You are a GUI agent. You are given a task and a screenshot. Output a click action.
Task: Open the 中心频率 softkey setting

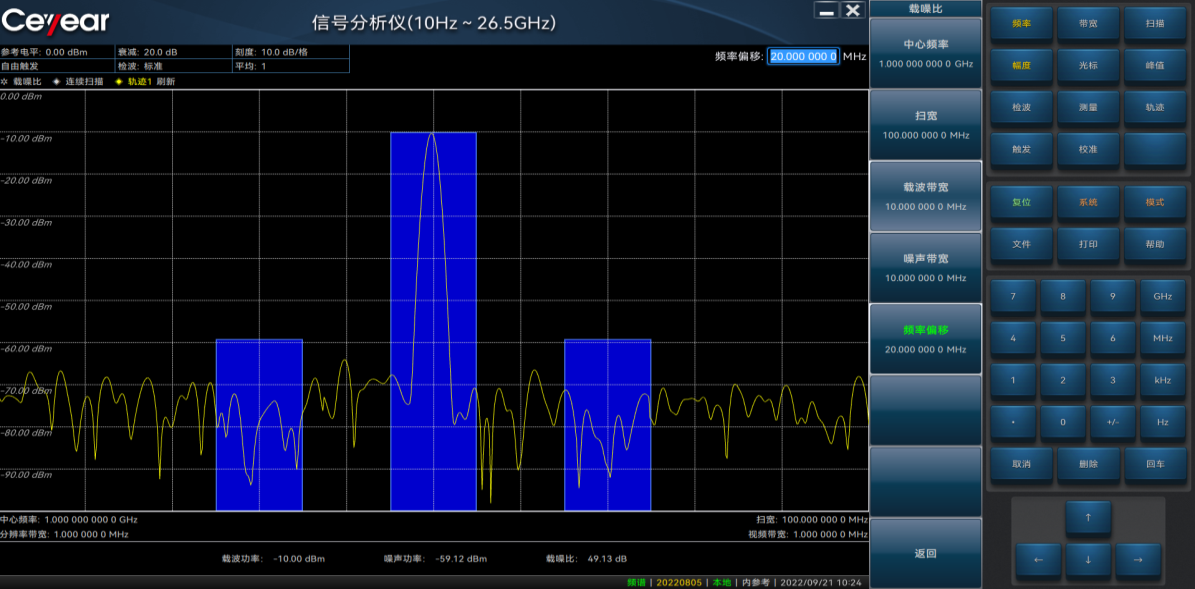click(925, 53)
